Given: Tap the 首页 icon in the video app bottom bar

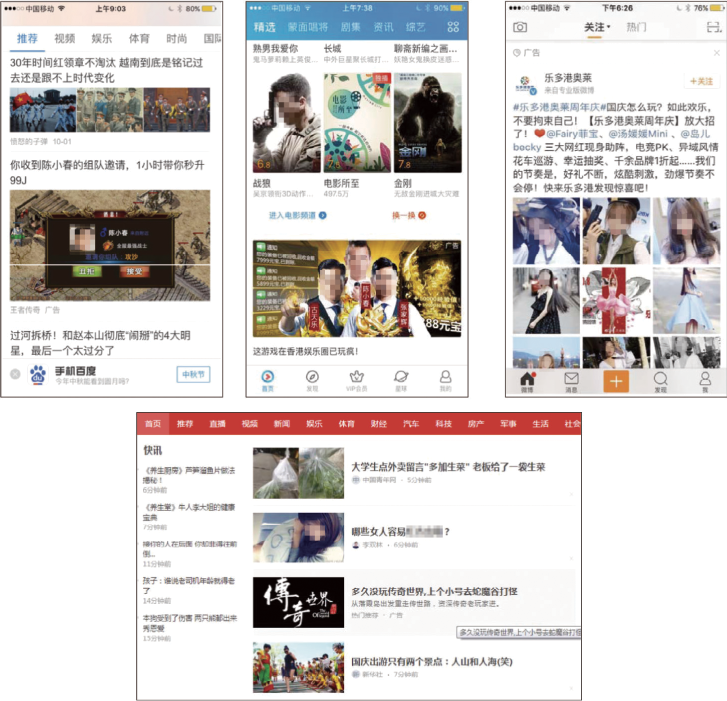Looking at the screenshot, I should 268,381.
